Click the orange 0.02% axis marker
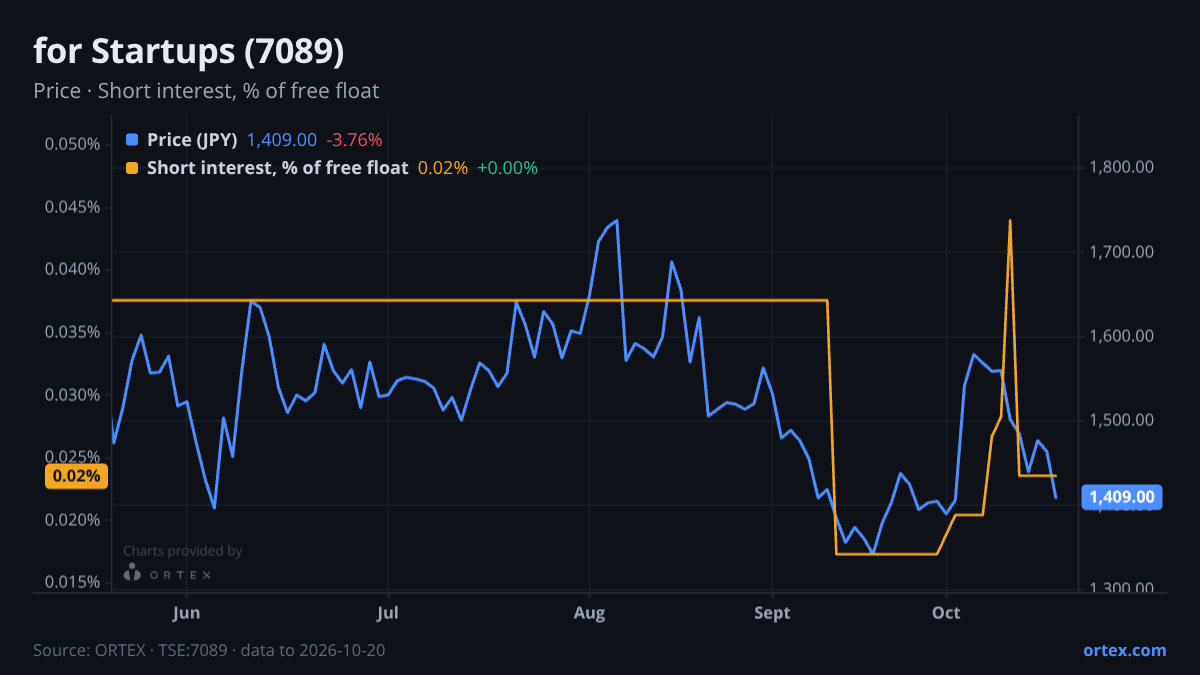1200x675 pixels. tap(76, 476)
